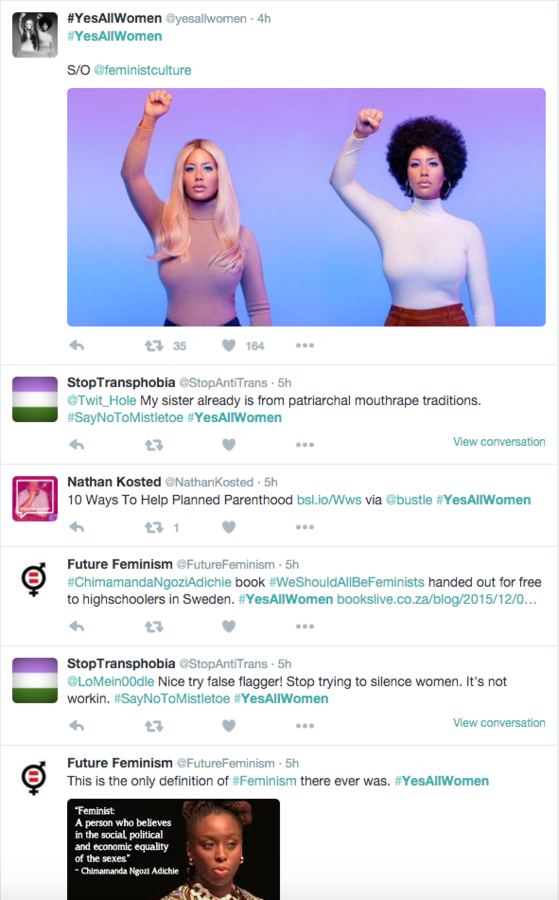
Task: Retweet the #YesAllWomen raised fists tweet
Action: [154, 346]
